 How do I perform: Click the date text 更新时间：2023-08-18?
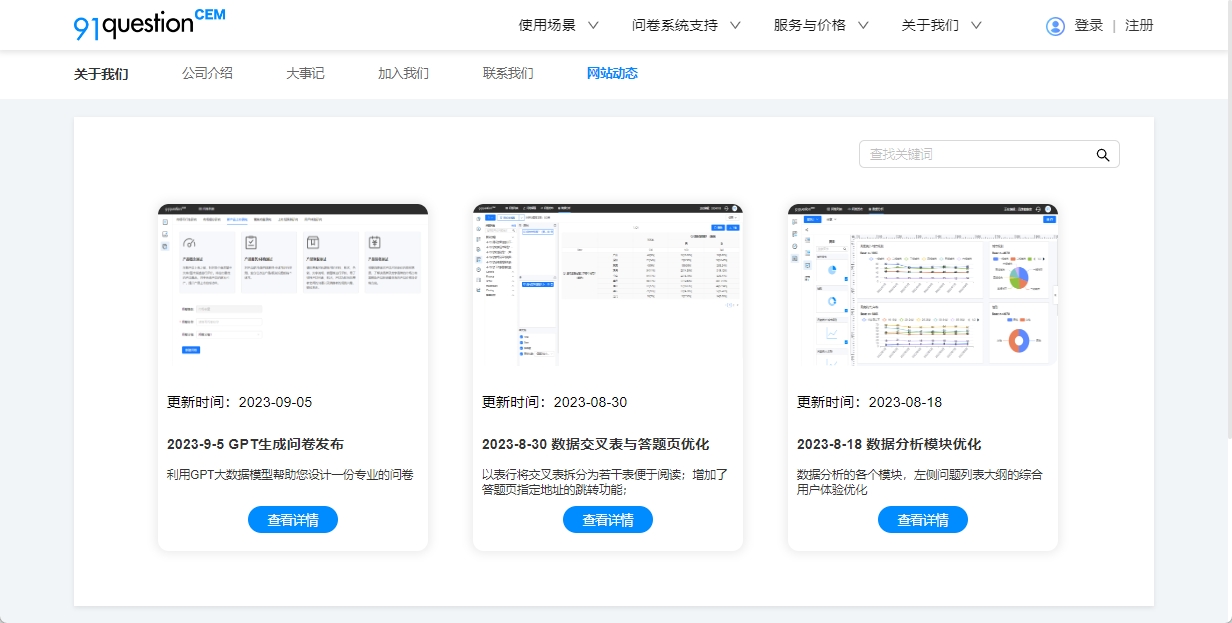[x=869, y=402]
